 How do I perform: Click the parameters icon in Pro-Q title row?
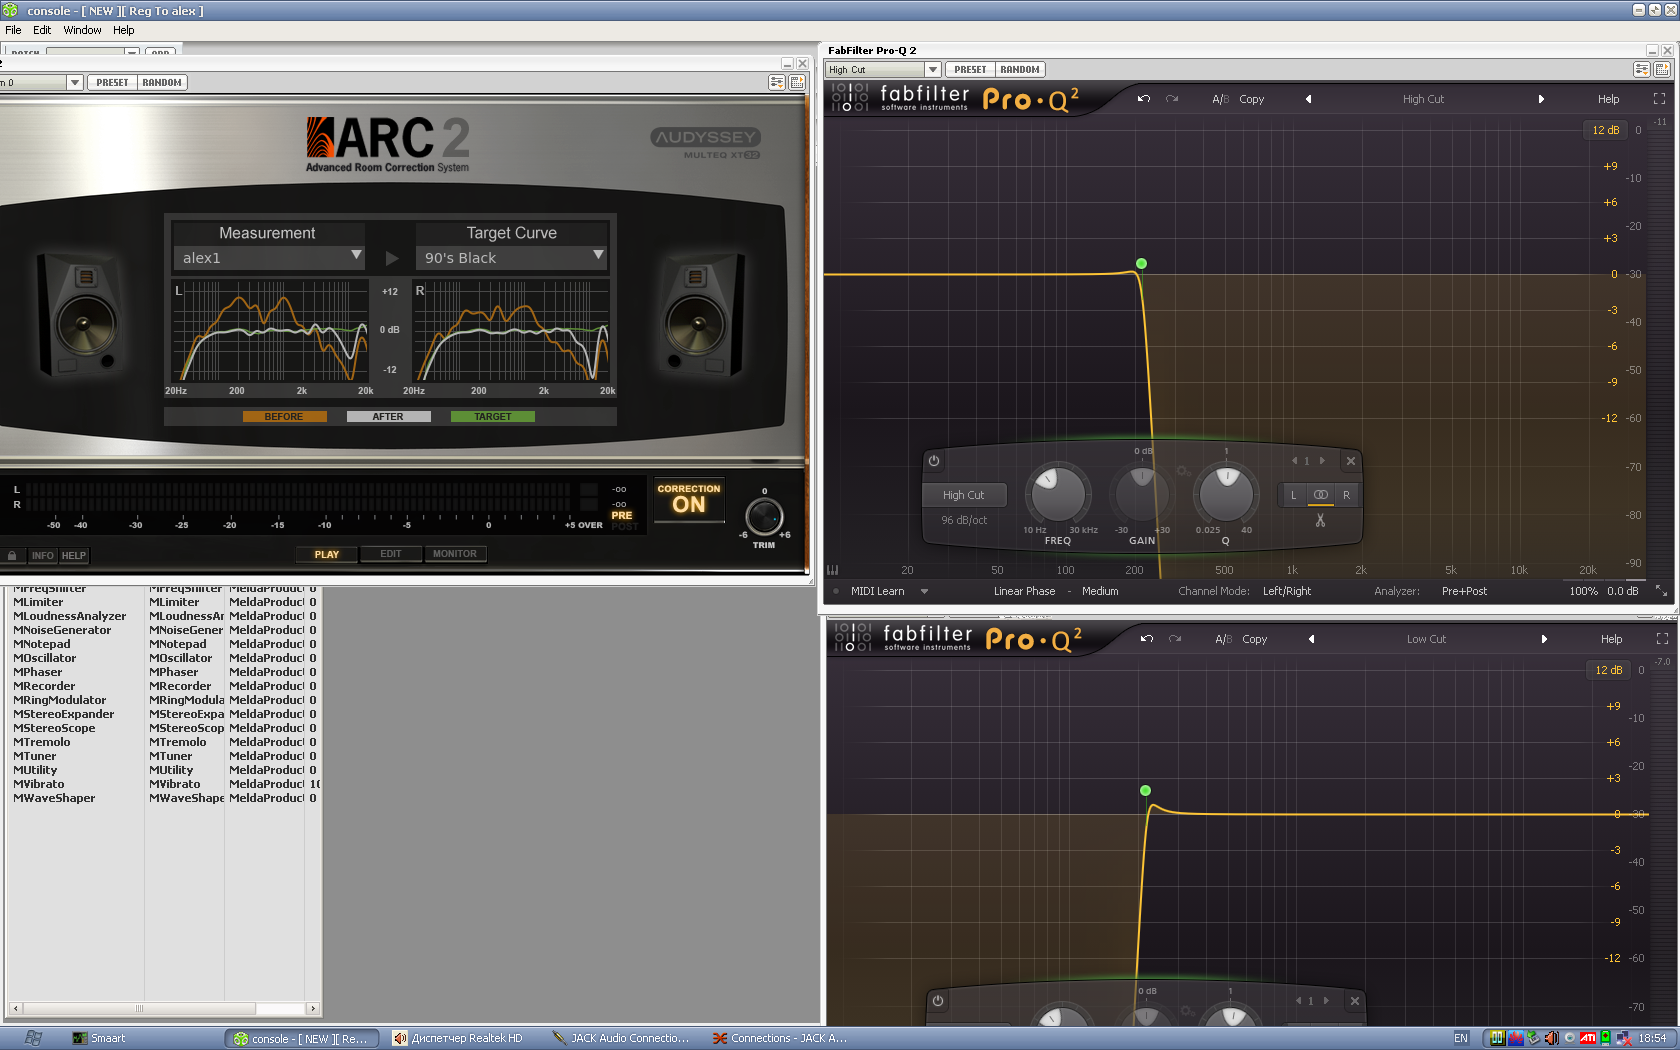[1641, 69]
